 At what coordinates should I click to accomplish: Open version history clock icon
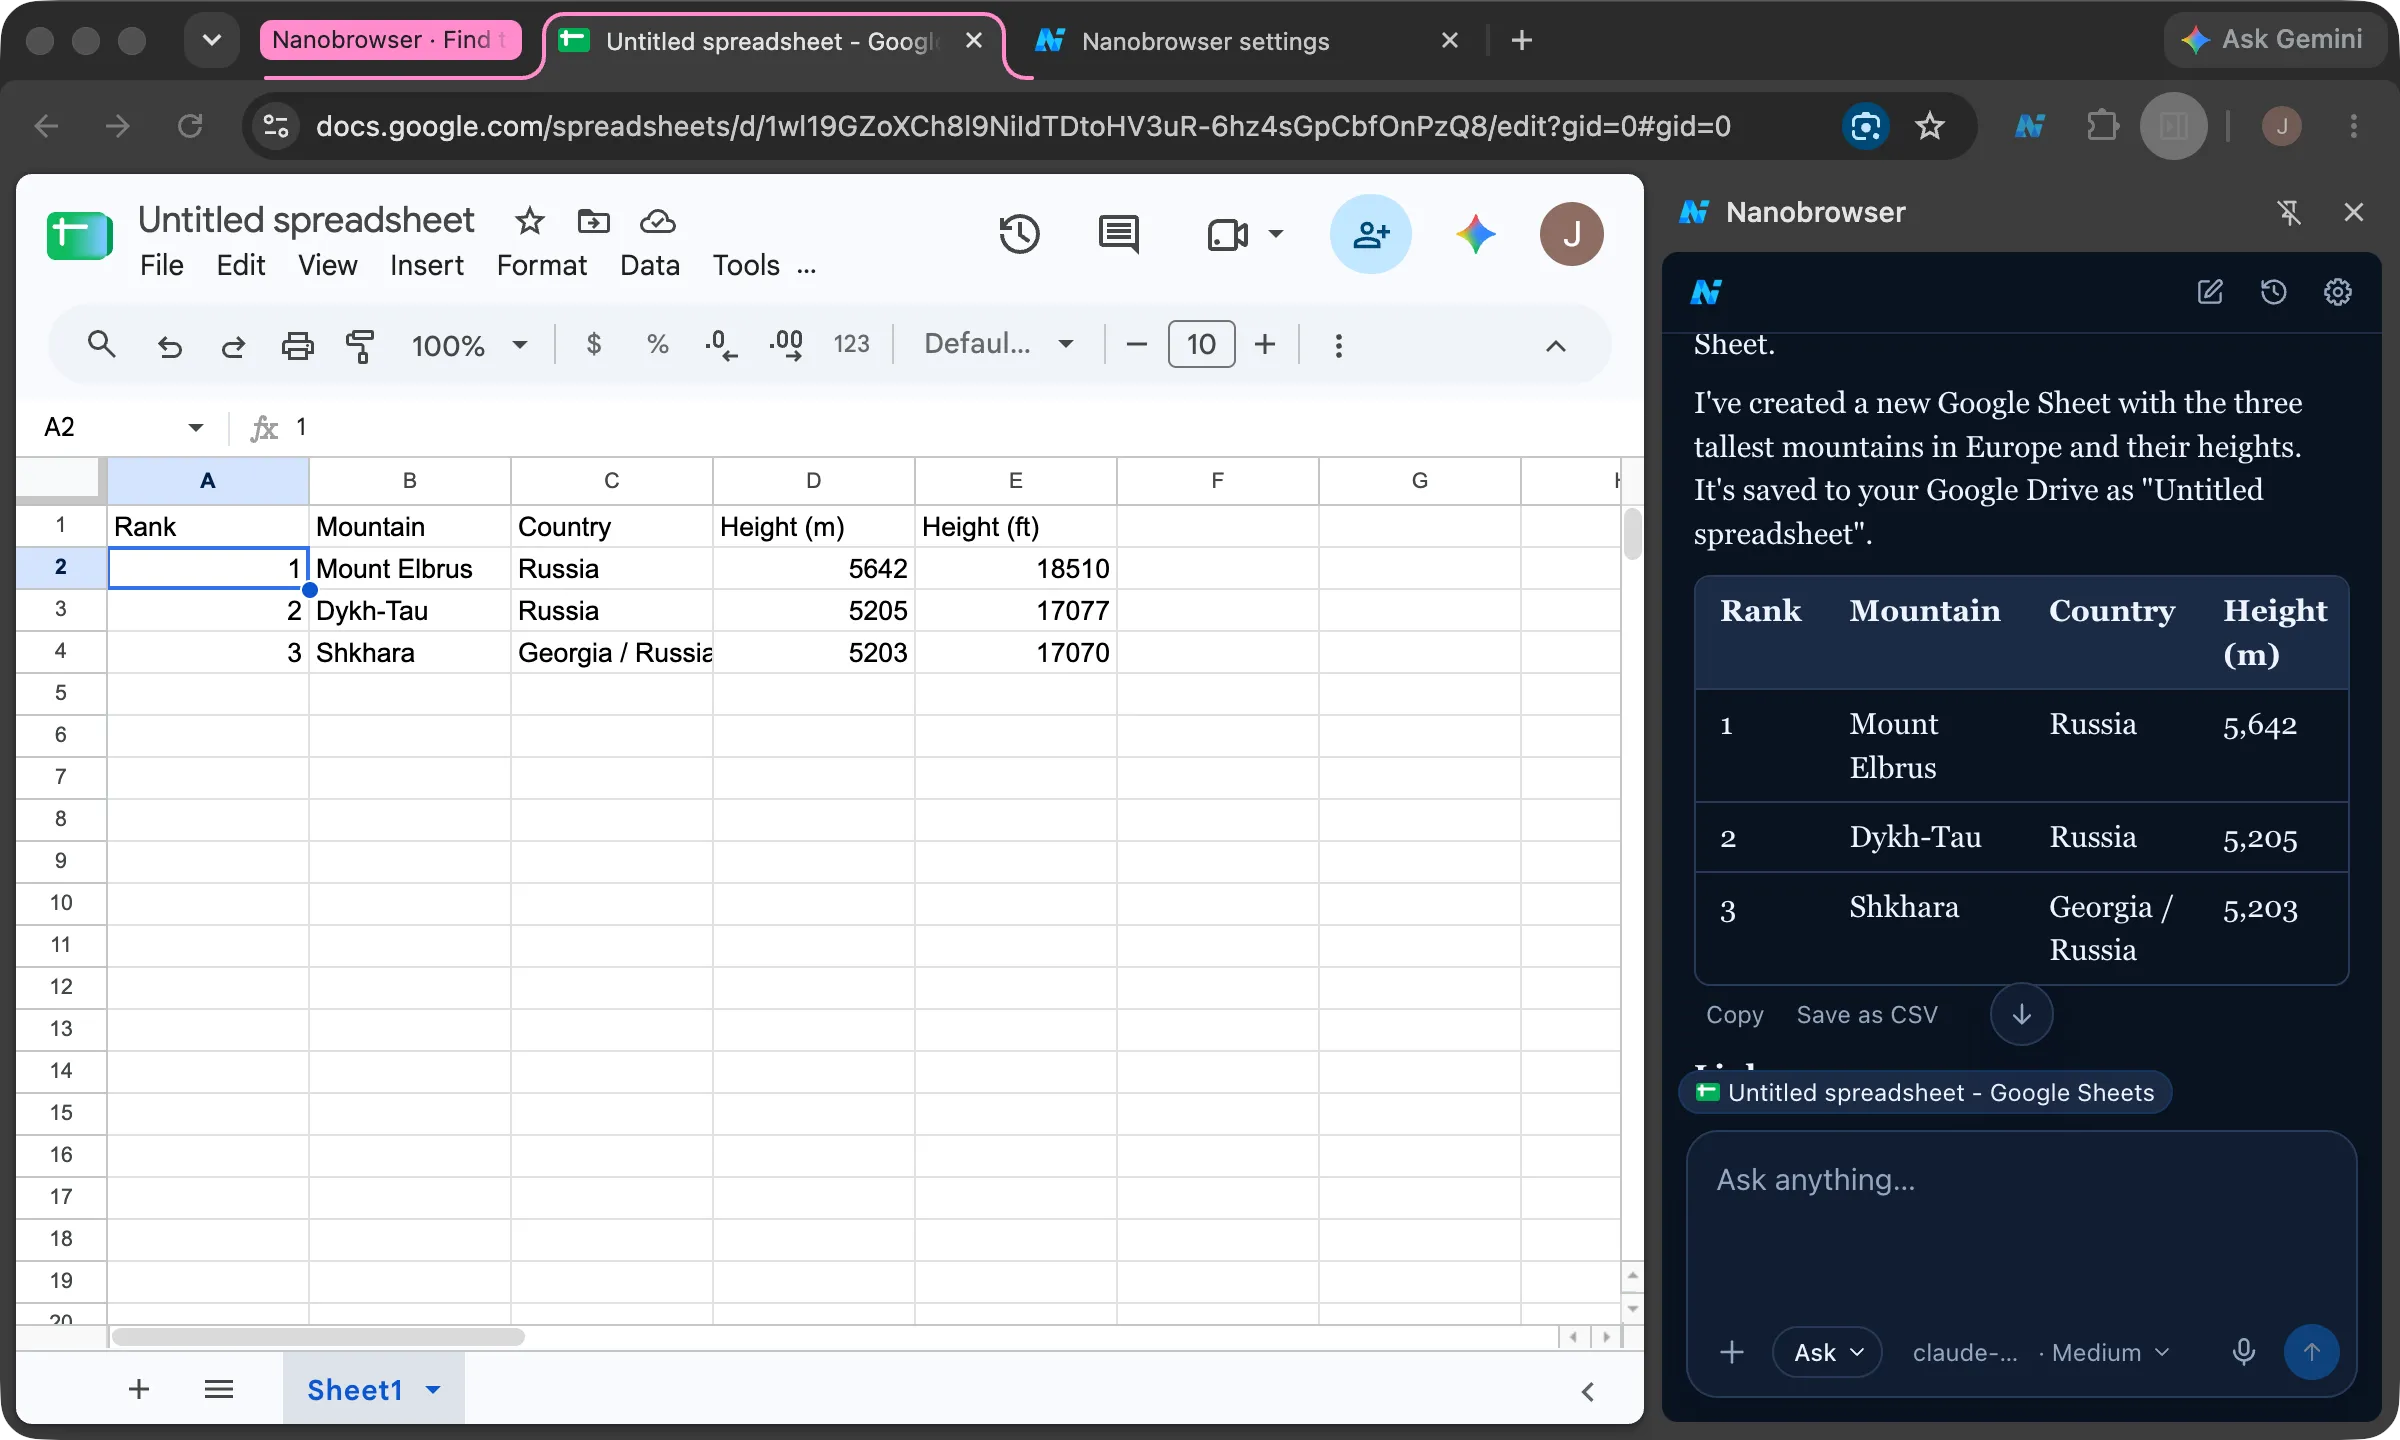[1019, 234]
